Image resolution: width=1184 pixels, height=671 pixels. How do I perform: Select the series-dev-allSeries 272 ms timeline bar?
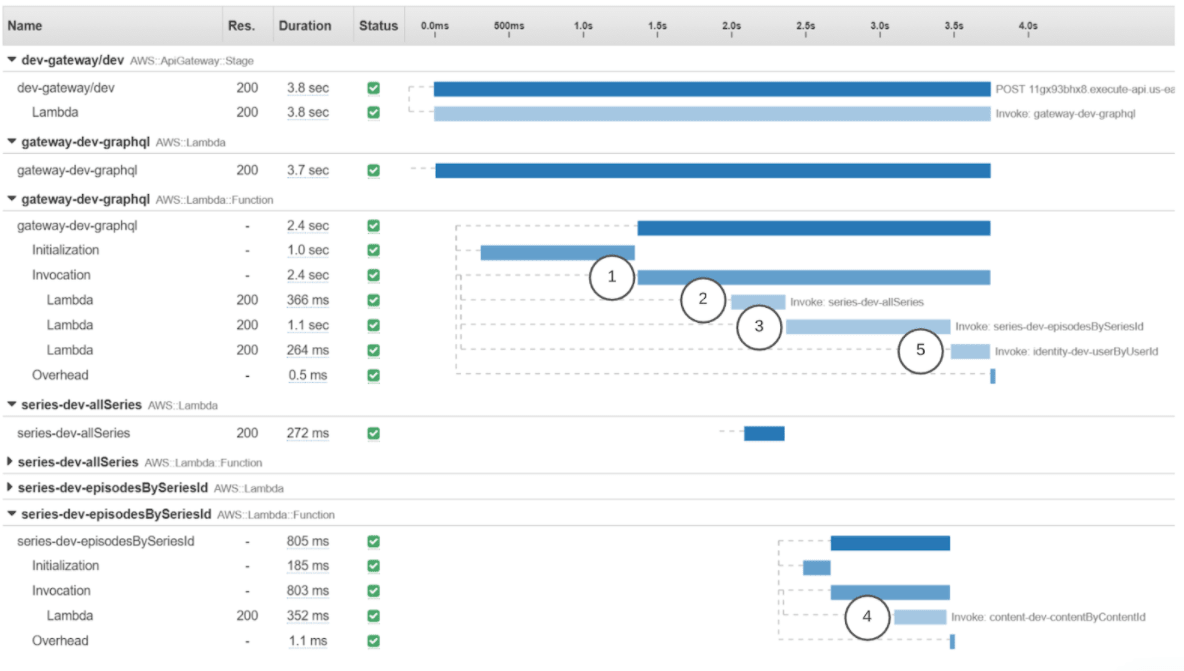click(x=764, y=433)
